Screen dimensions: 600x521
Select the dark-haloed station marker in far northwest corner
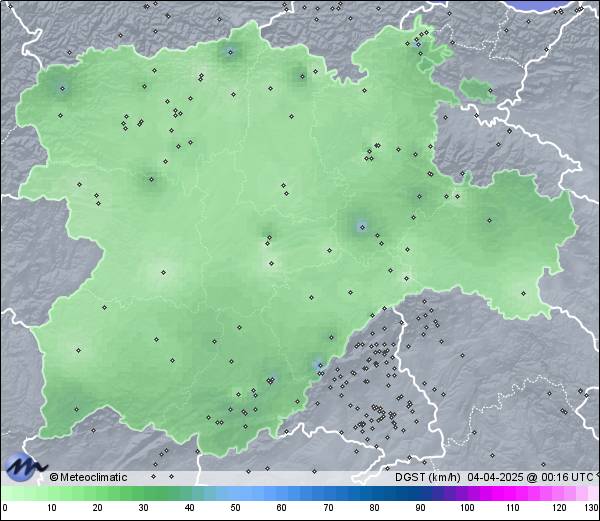click(63, 89)
